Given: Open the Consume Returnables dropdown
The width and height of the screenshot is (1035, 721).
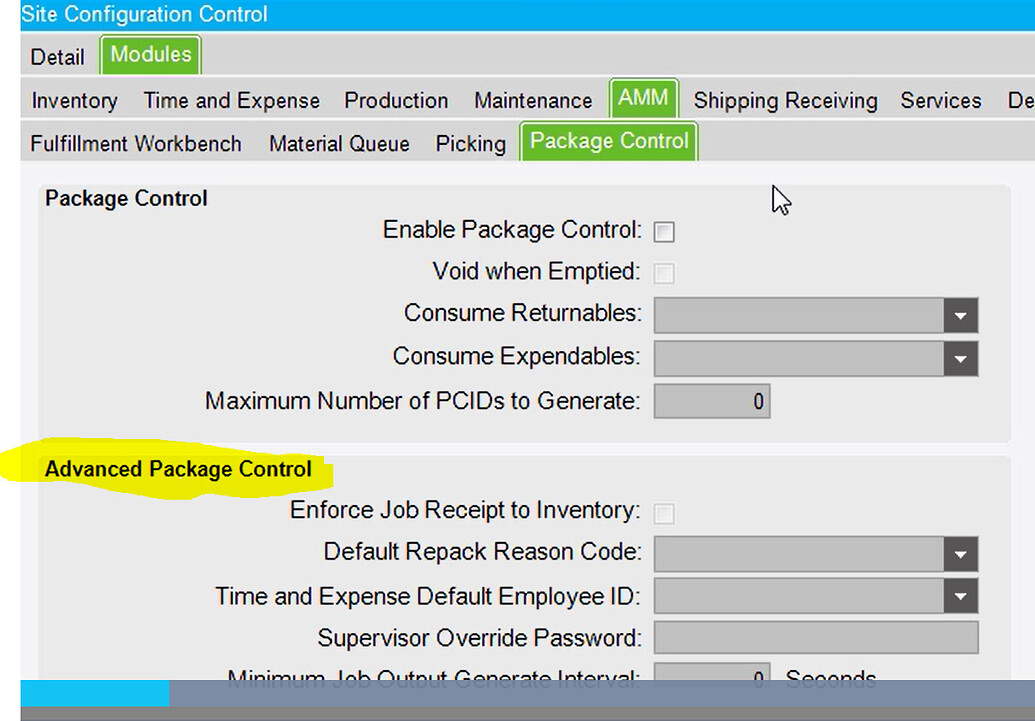Looking at the screenshot, I should [x=960, y=315].
